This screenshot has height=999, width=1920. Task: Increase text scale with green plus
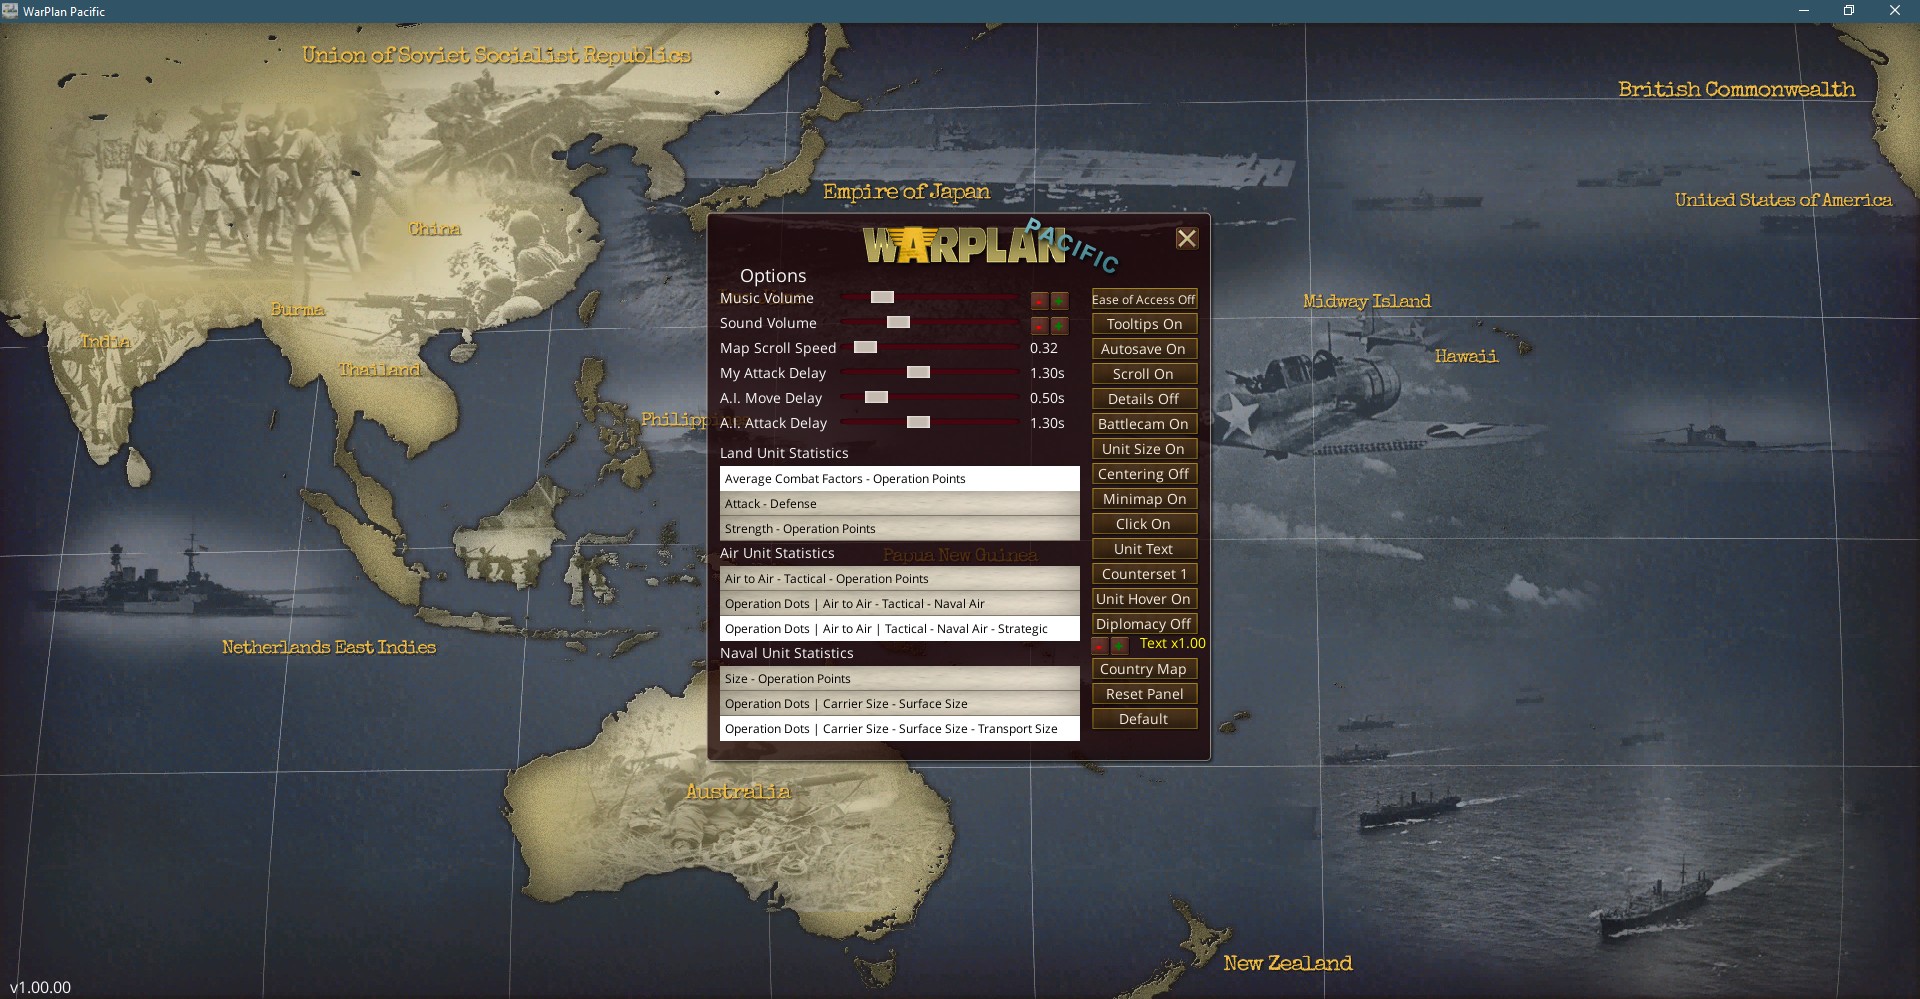tap(1120, 645)
